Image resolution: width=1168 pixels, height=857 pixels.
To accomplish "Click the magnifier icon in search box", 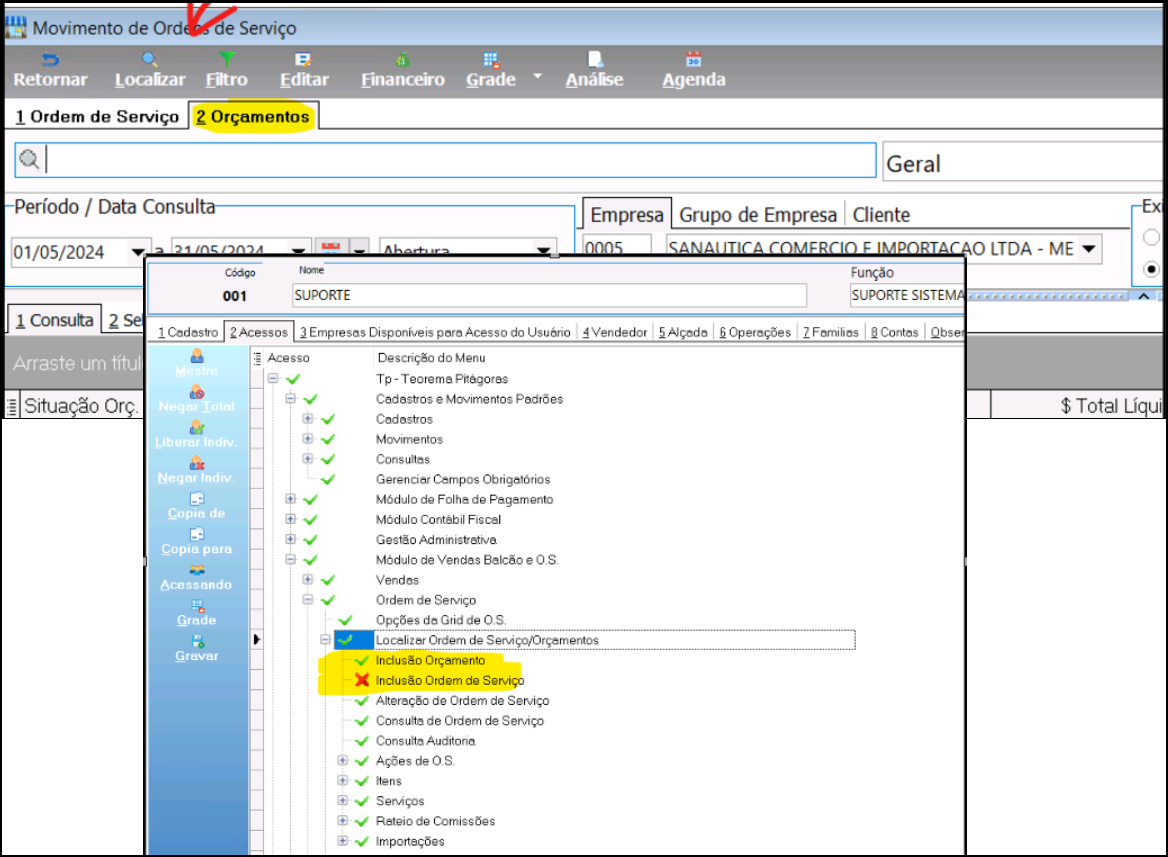I will coord(29,159).
